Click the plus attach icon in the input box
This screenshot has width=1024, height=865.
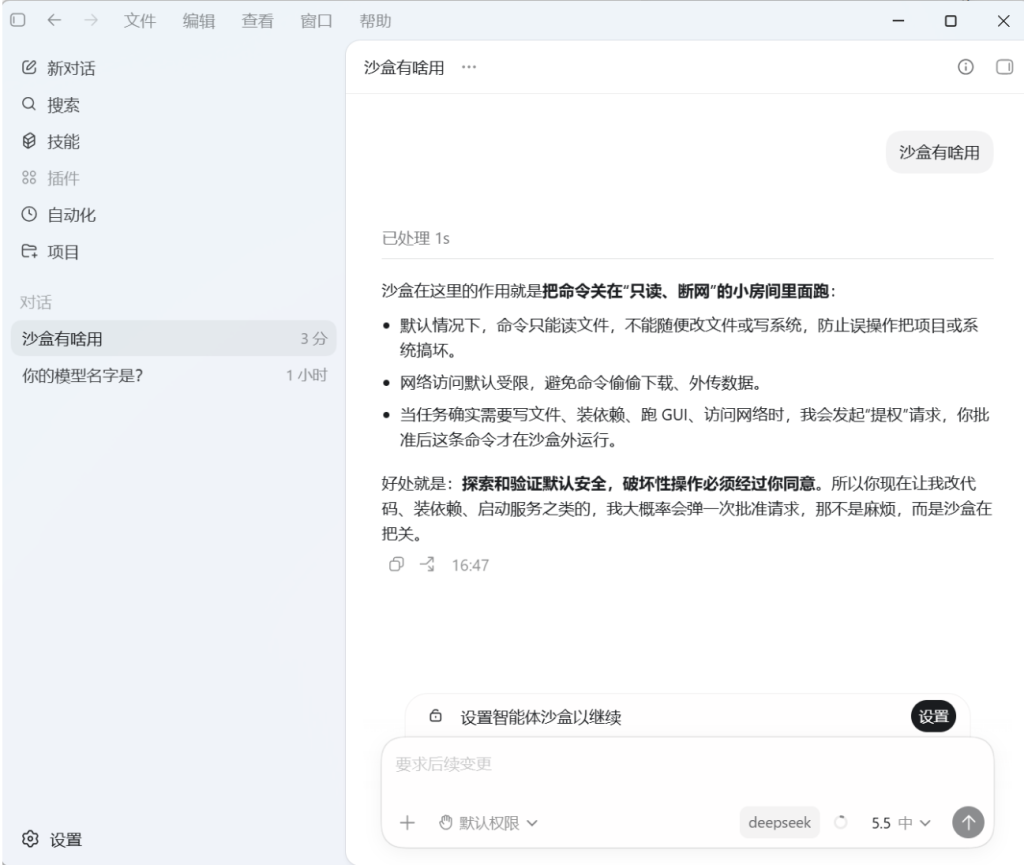[407, 823]
